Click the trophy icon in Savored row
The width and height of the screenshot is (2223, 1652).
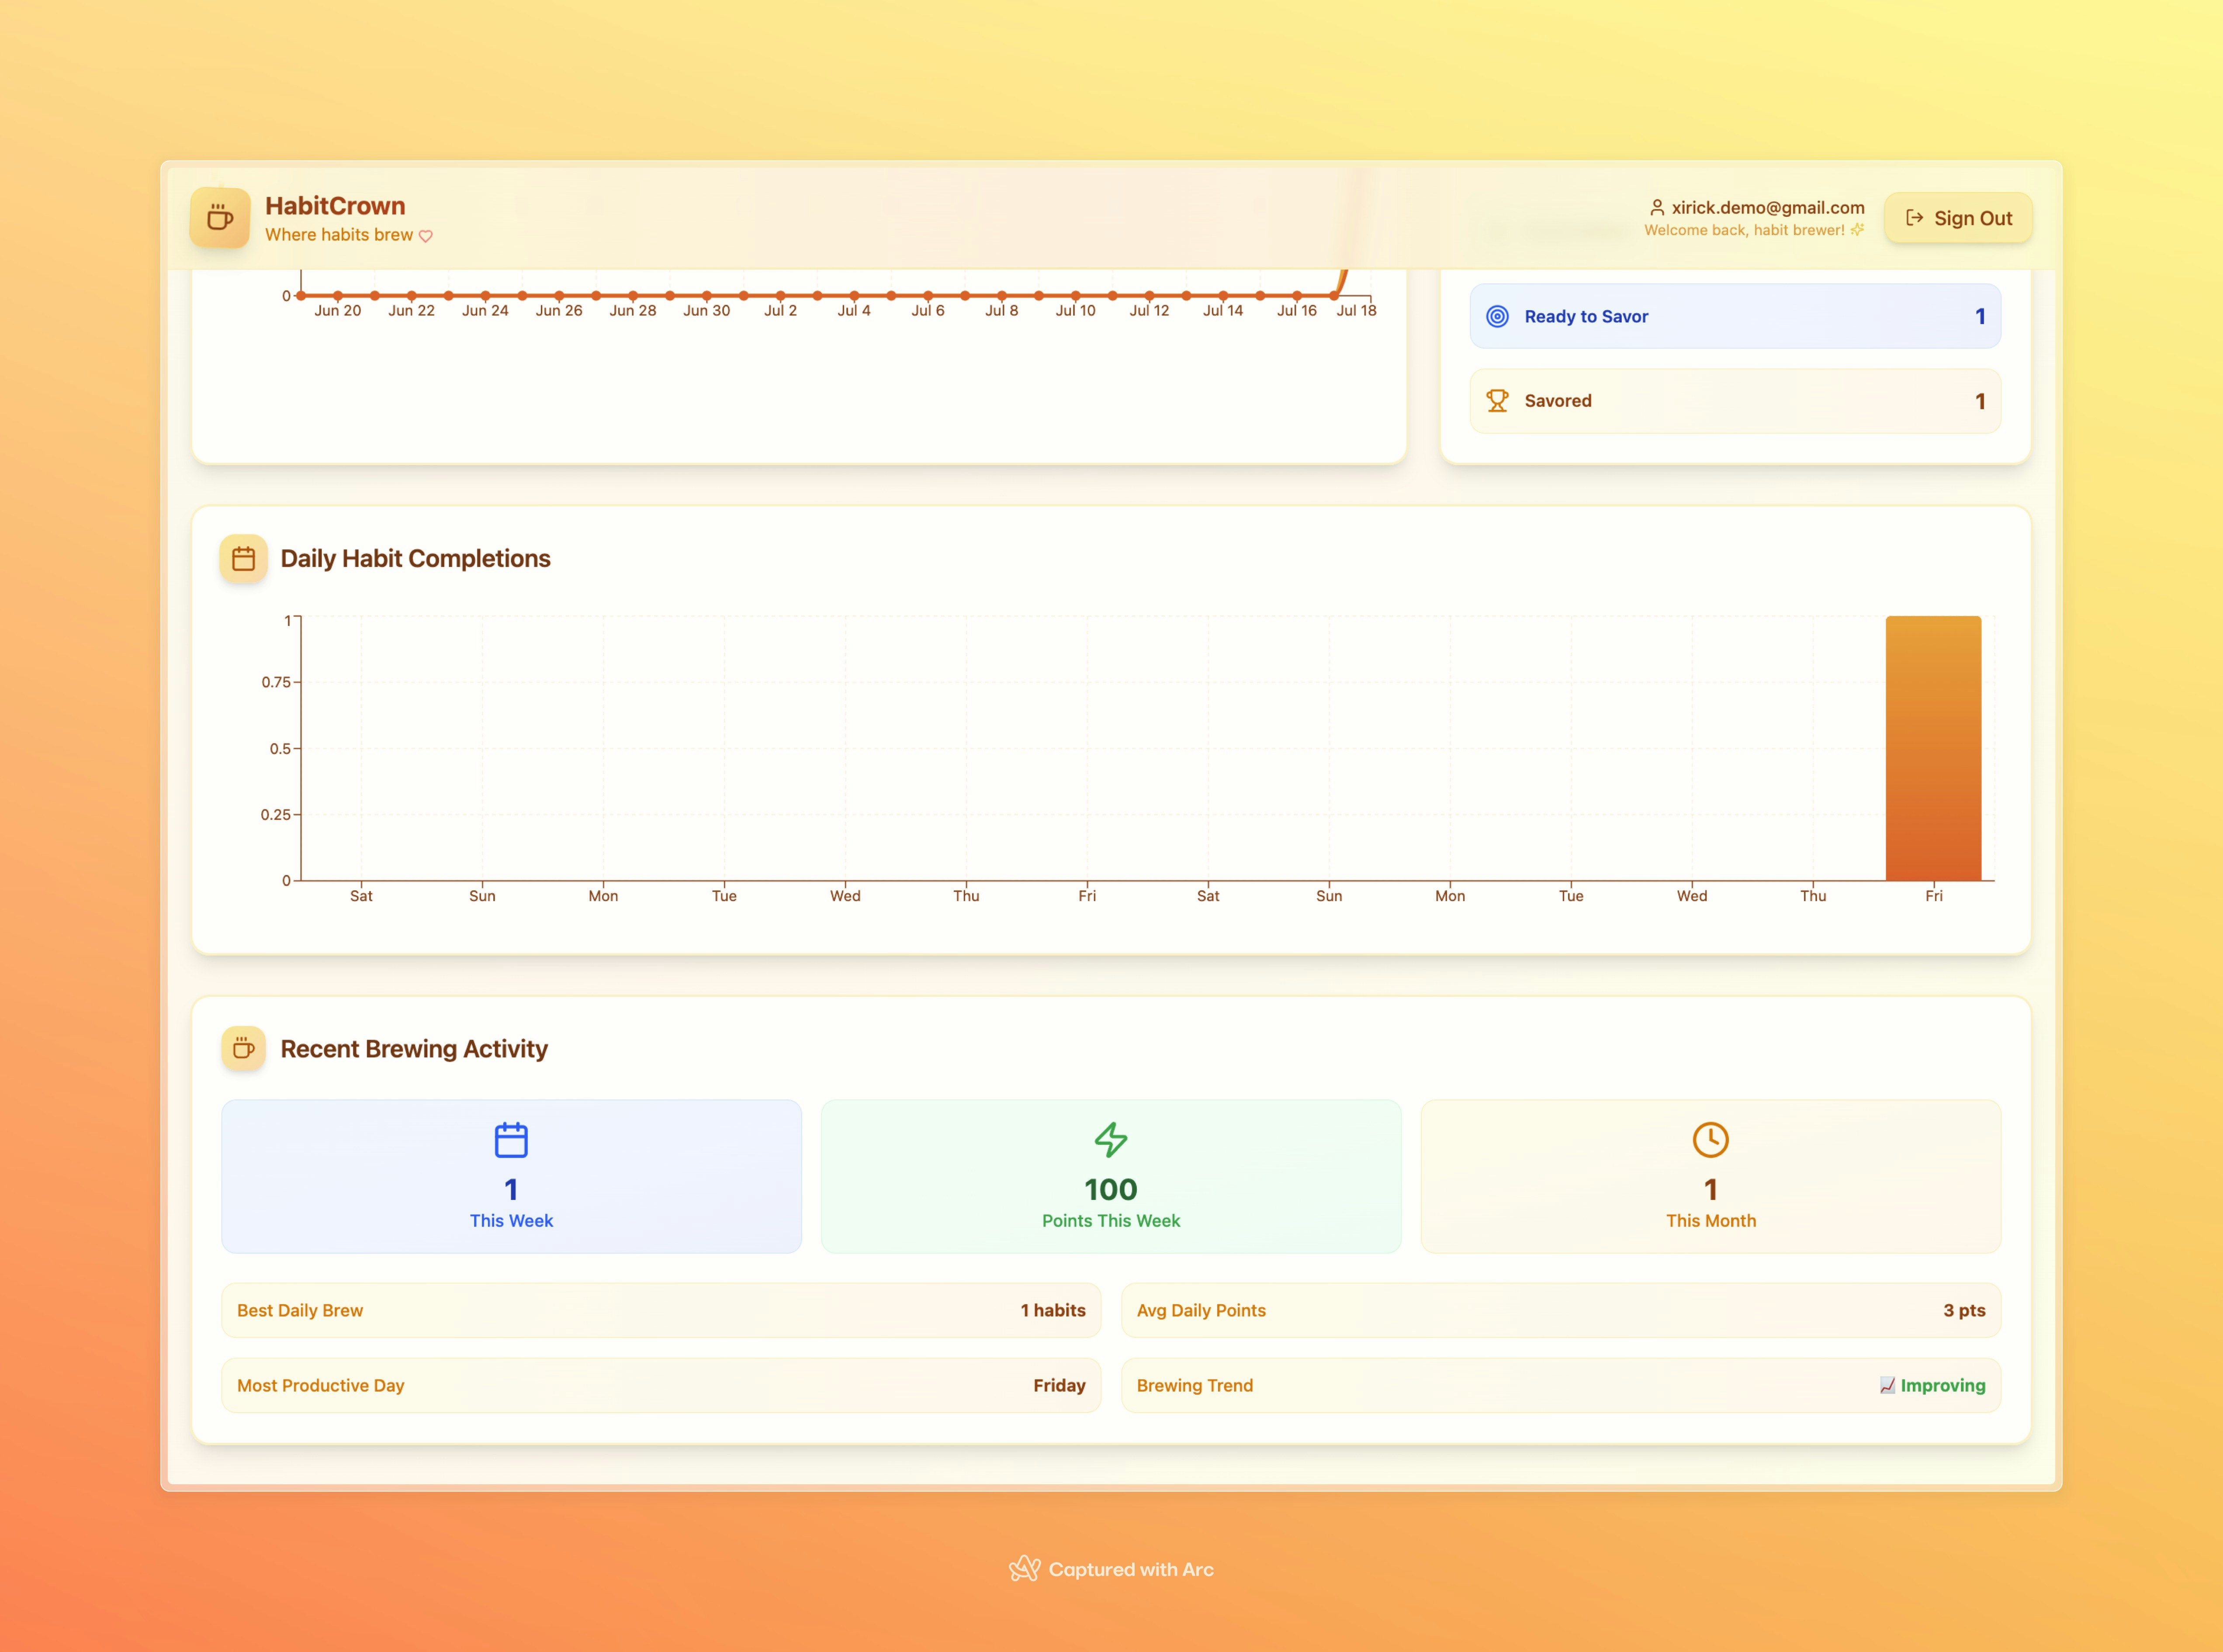pyautogui.click(x=1497, y=401)
